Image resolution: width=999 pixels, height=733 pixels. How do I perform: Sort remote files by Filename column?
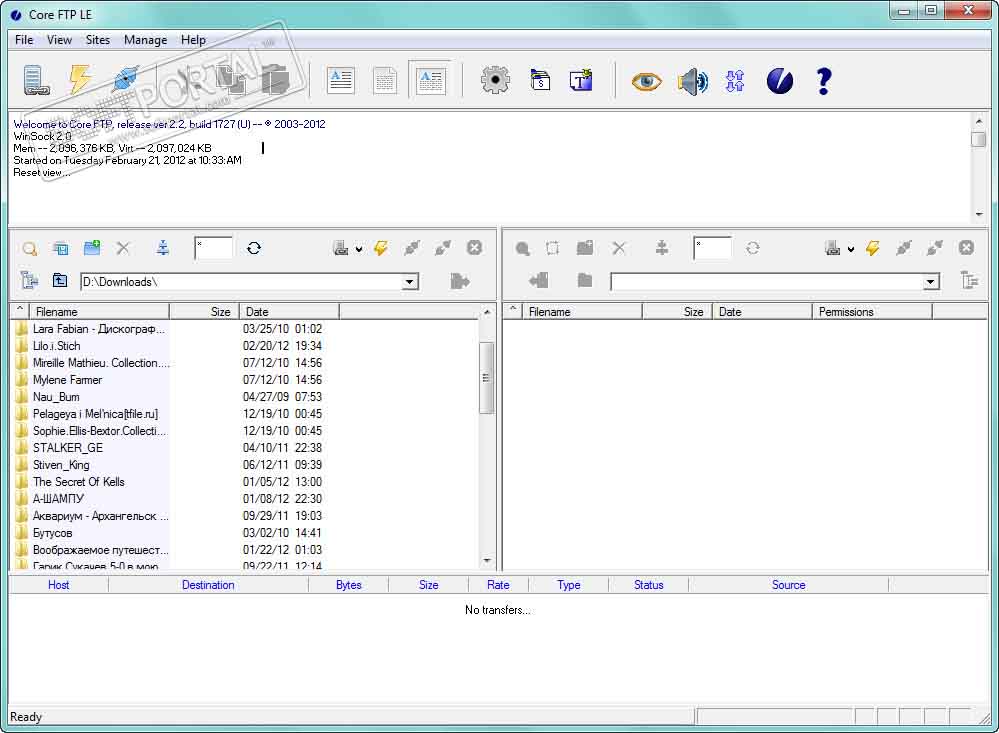582,312
